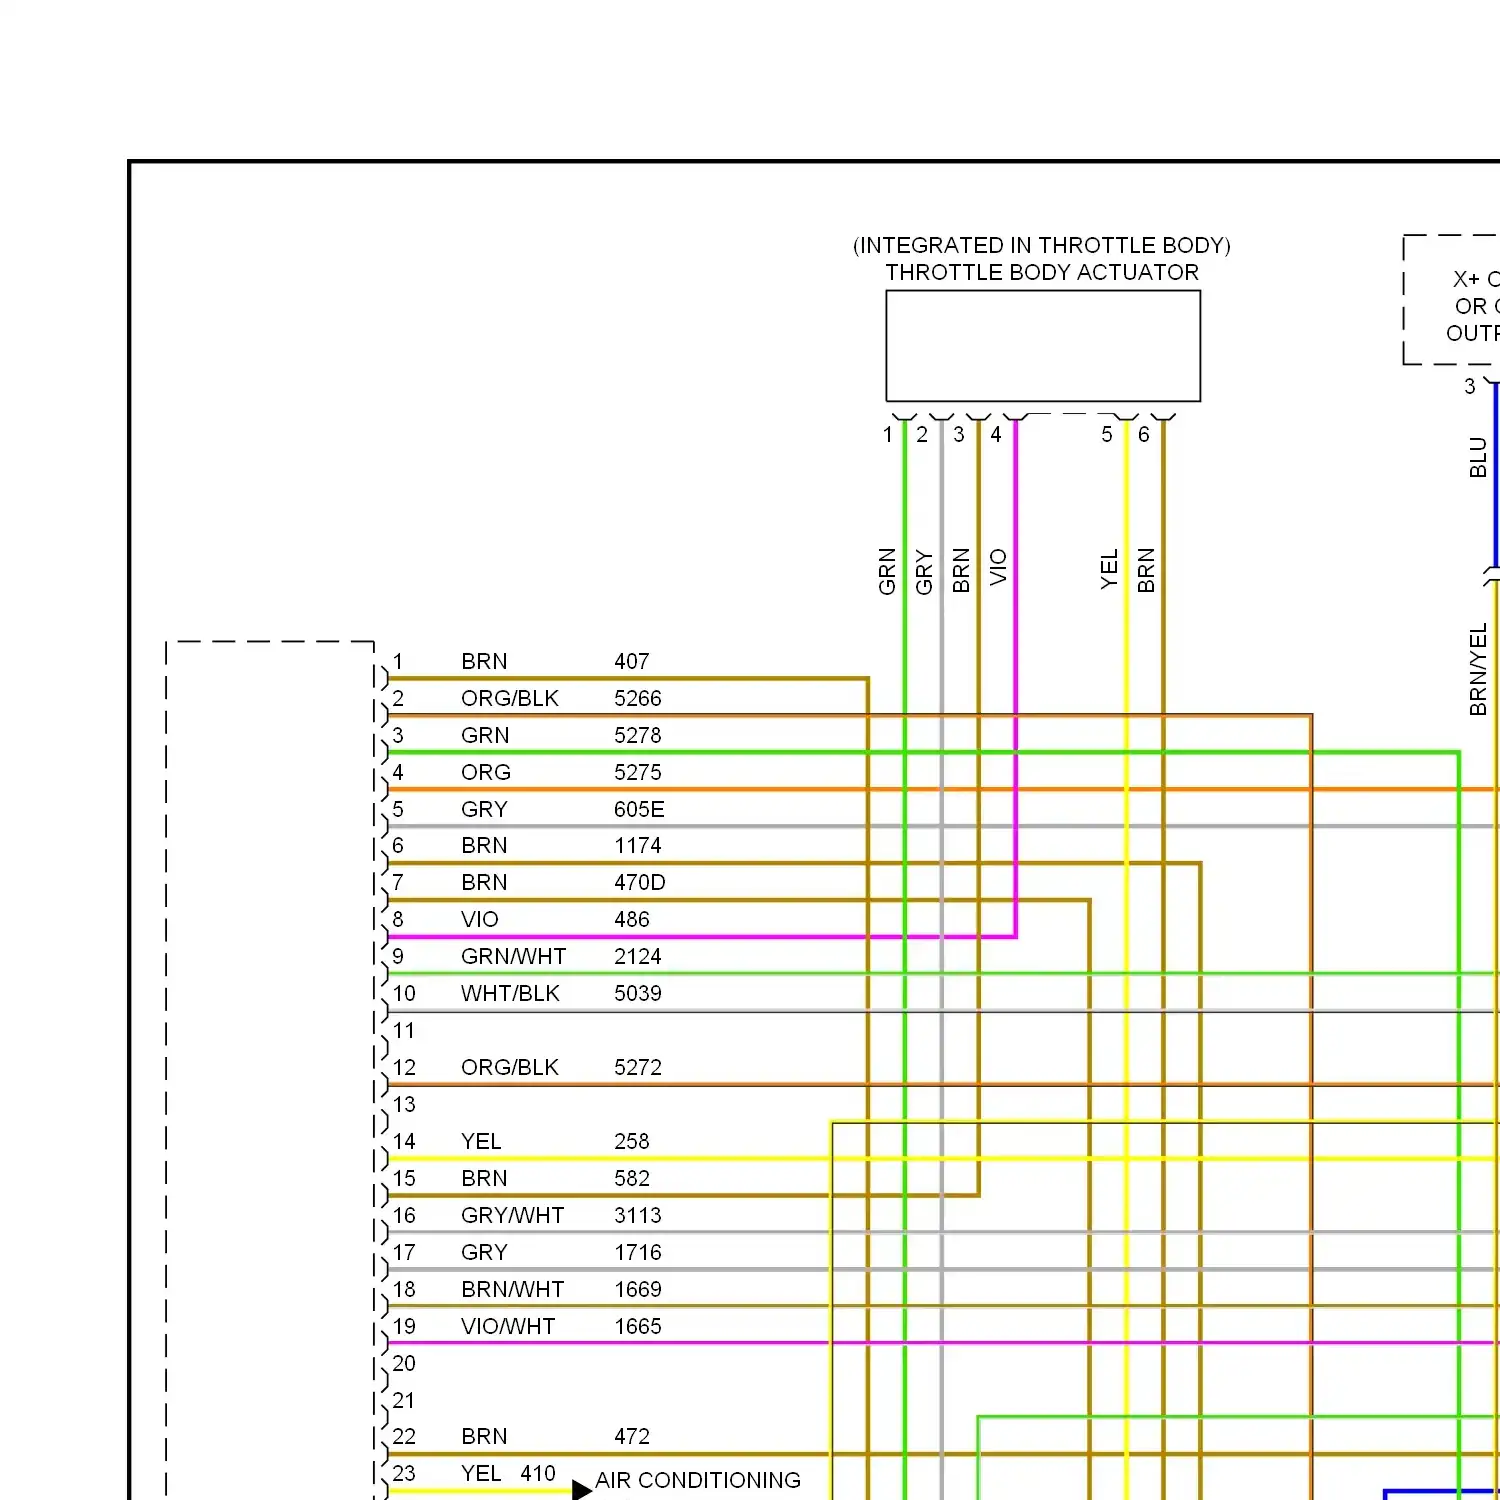The image size is (1500, 1500).
Task: Click vertical BRN/YEL wire label
Action: pos(1478,669)
